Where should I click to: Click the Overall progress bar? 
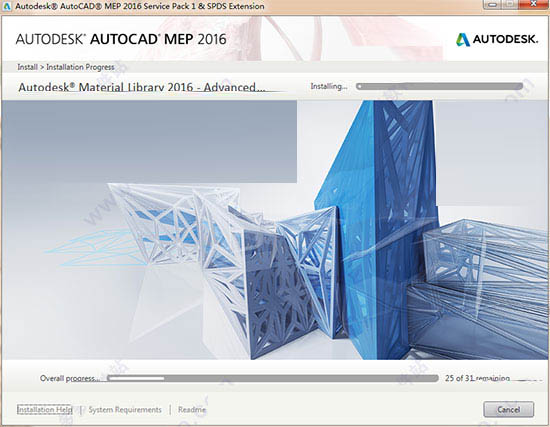coord(273,378)
